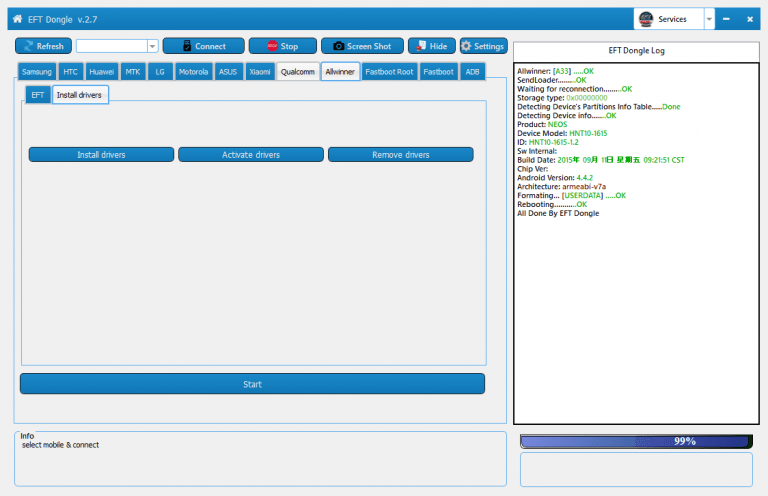
Task: Expand the Services dropdown arrow
Action: [709, 19]
